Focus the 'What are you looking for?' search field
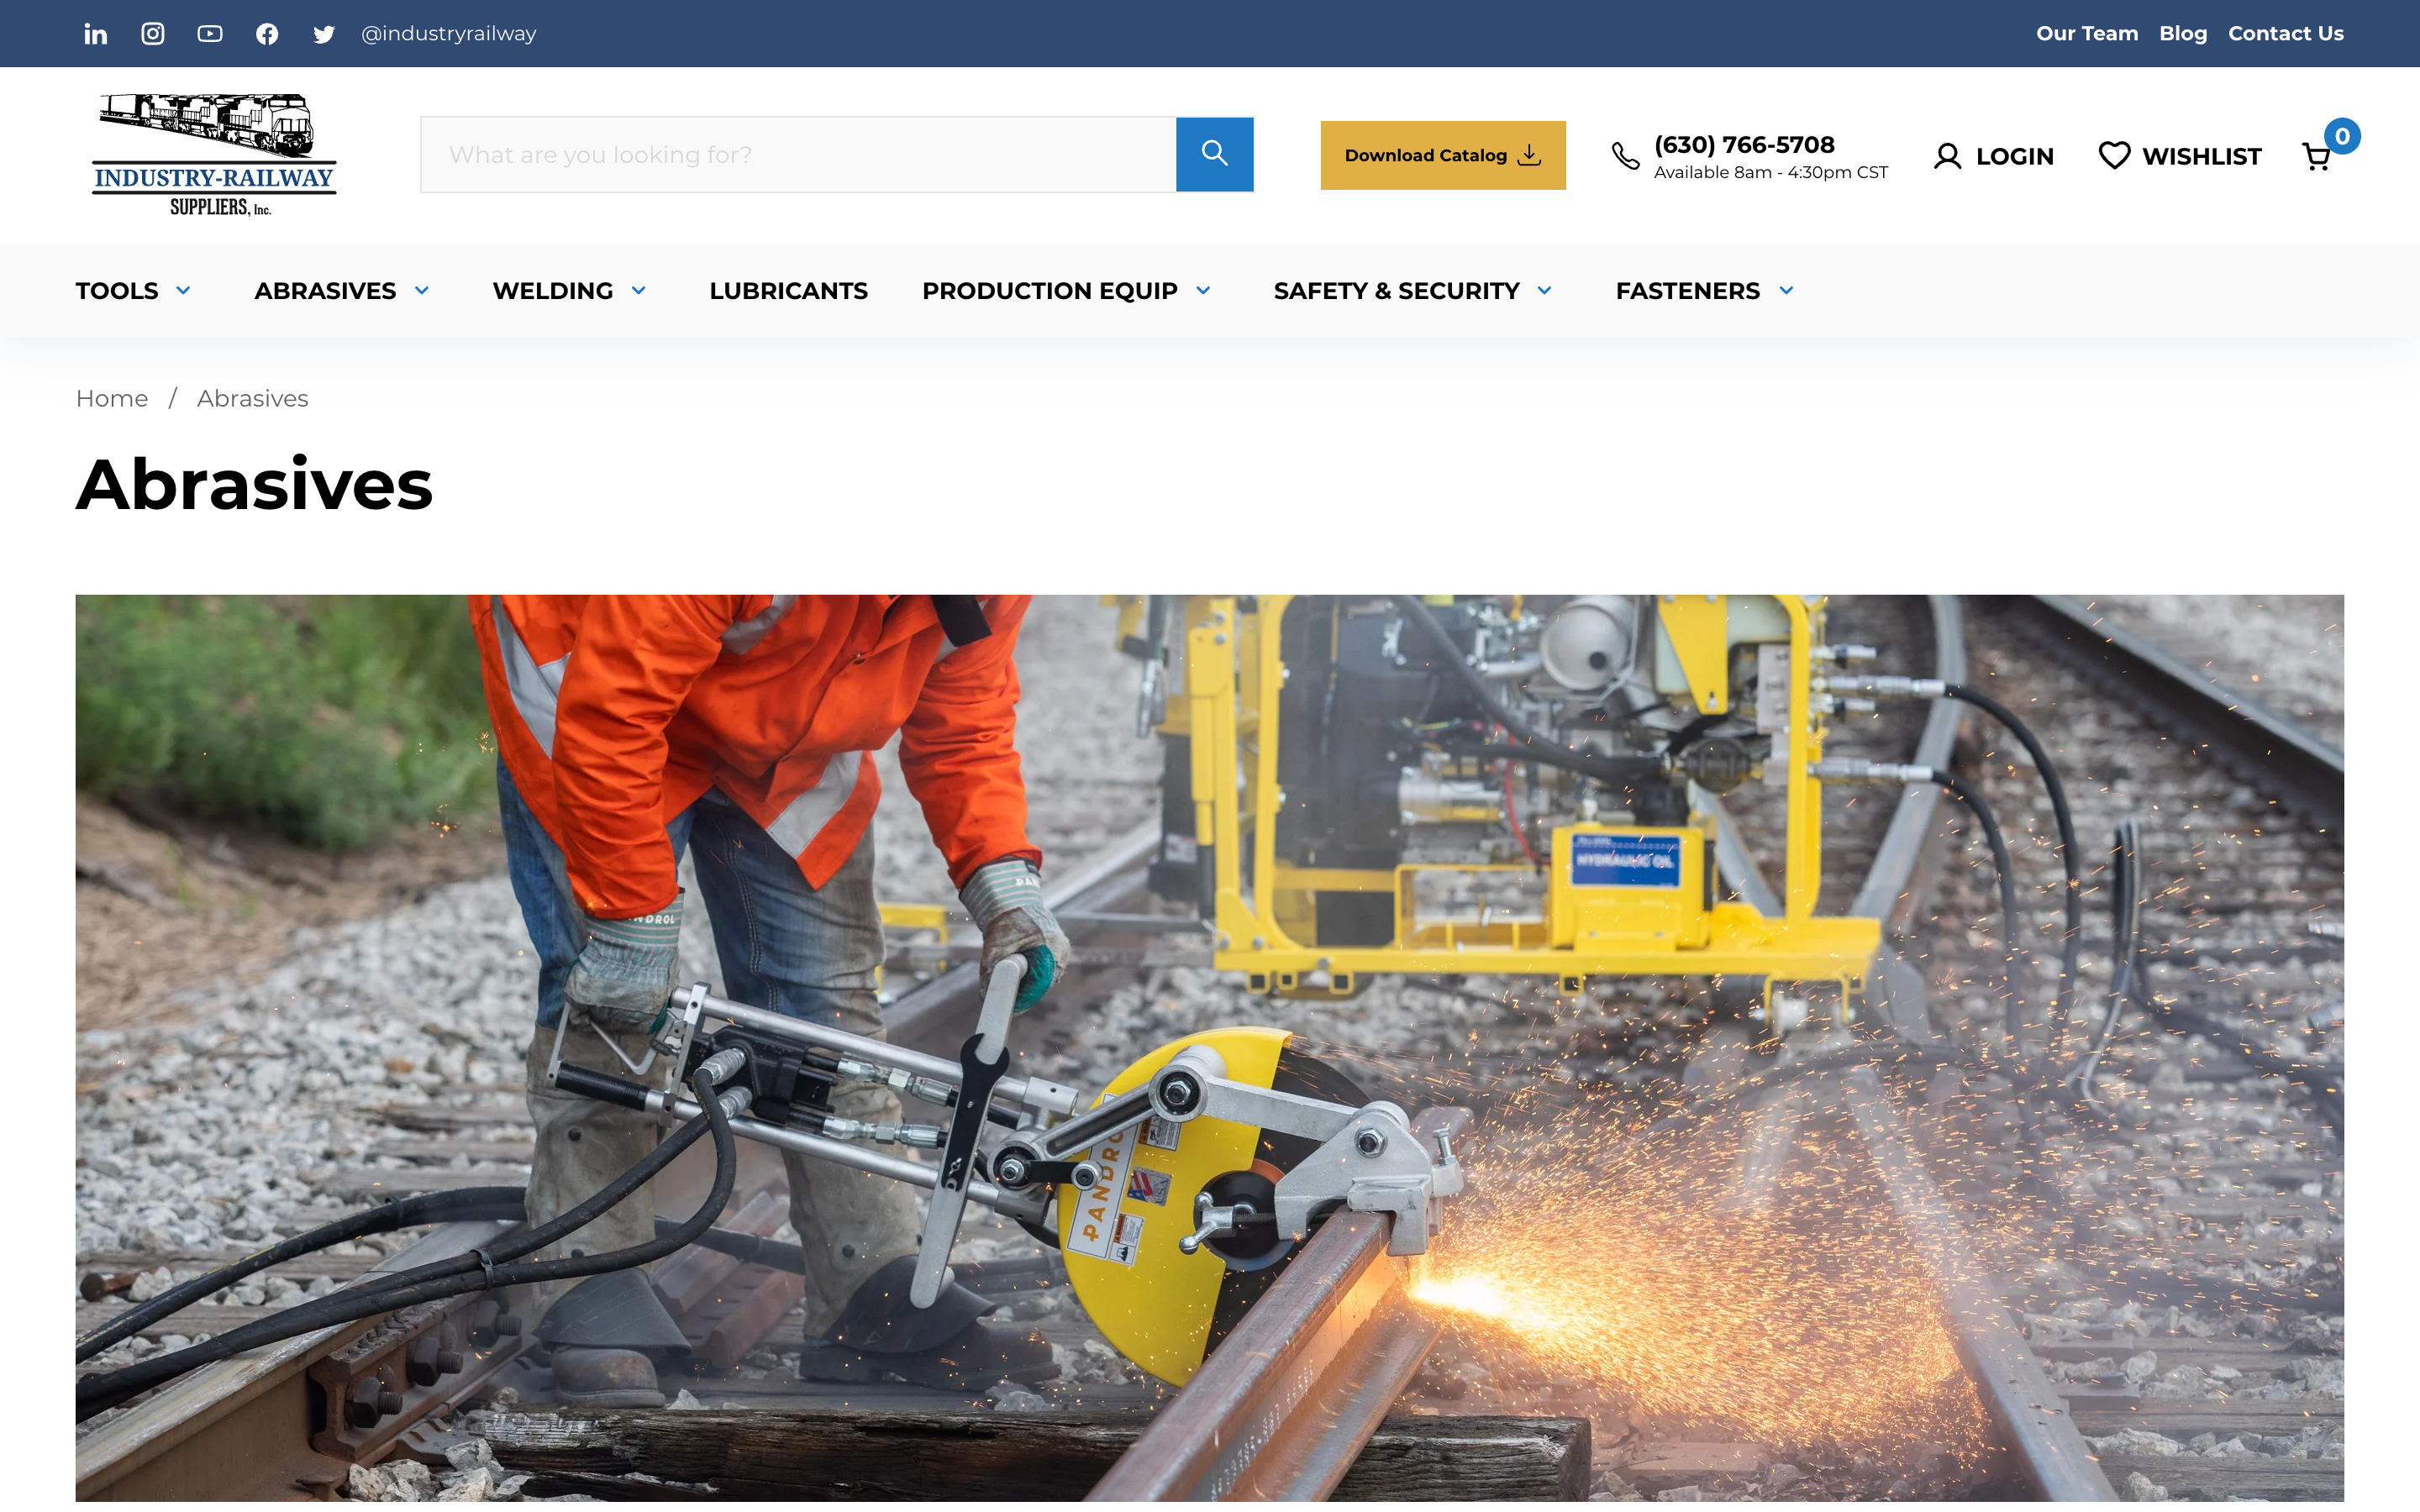Viewport: 2420px width, 1512px height. coord(797,154)
